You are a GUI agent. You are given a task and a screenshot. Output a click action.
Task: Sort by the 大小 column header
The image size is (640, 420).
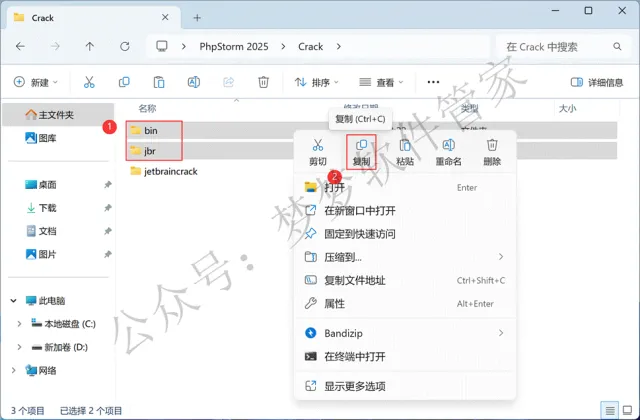tap(567, 108)
